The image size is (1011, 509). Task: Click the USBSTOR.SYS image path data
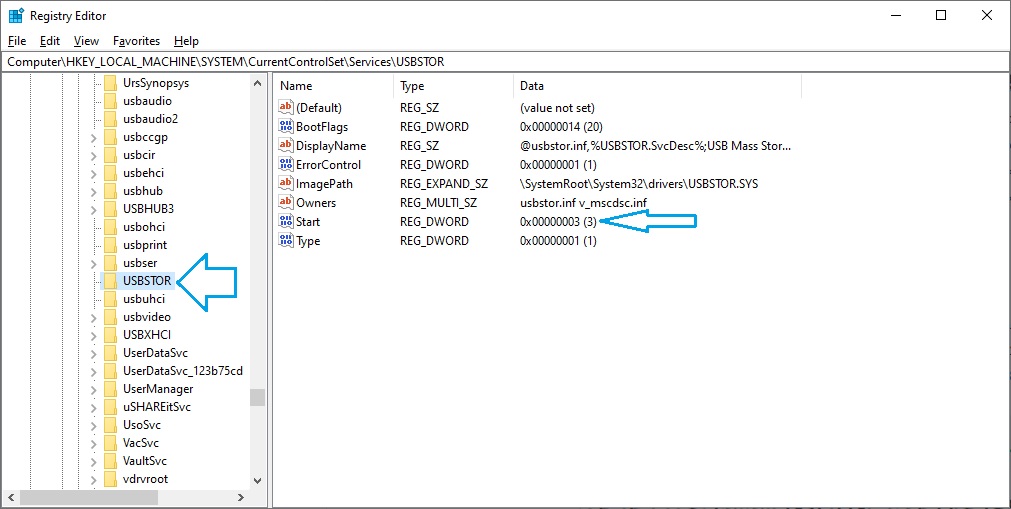(639, 184)
